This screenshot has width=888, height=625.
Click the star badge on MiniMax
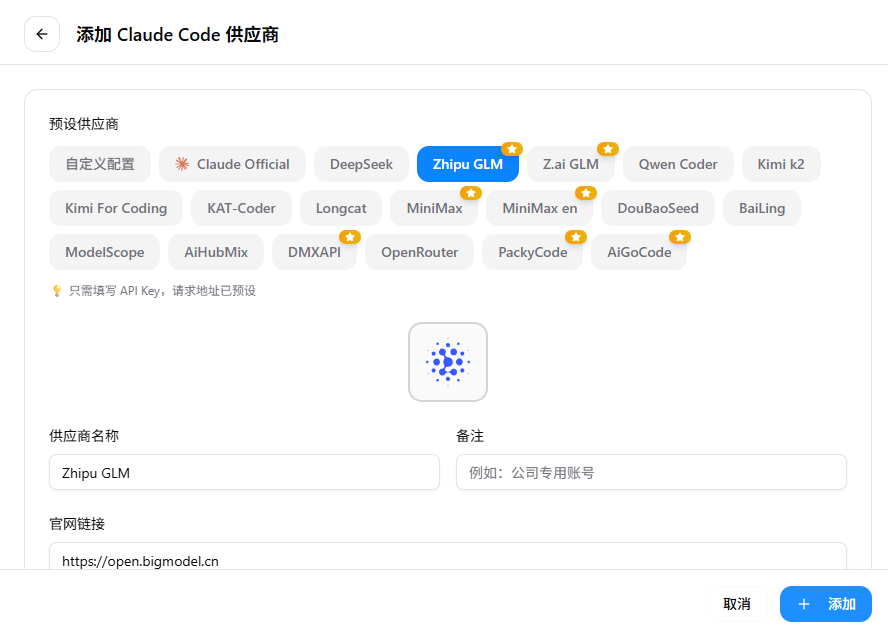pyautogui.click(x=470, y=193)
